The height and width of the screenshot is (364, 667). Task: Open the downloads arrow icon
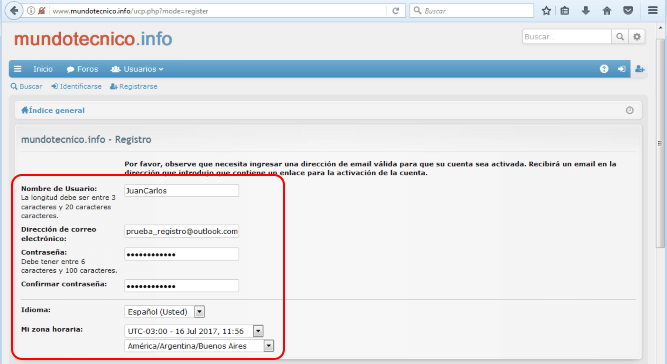click(x=586, y=11)
